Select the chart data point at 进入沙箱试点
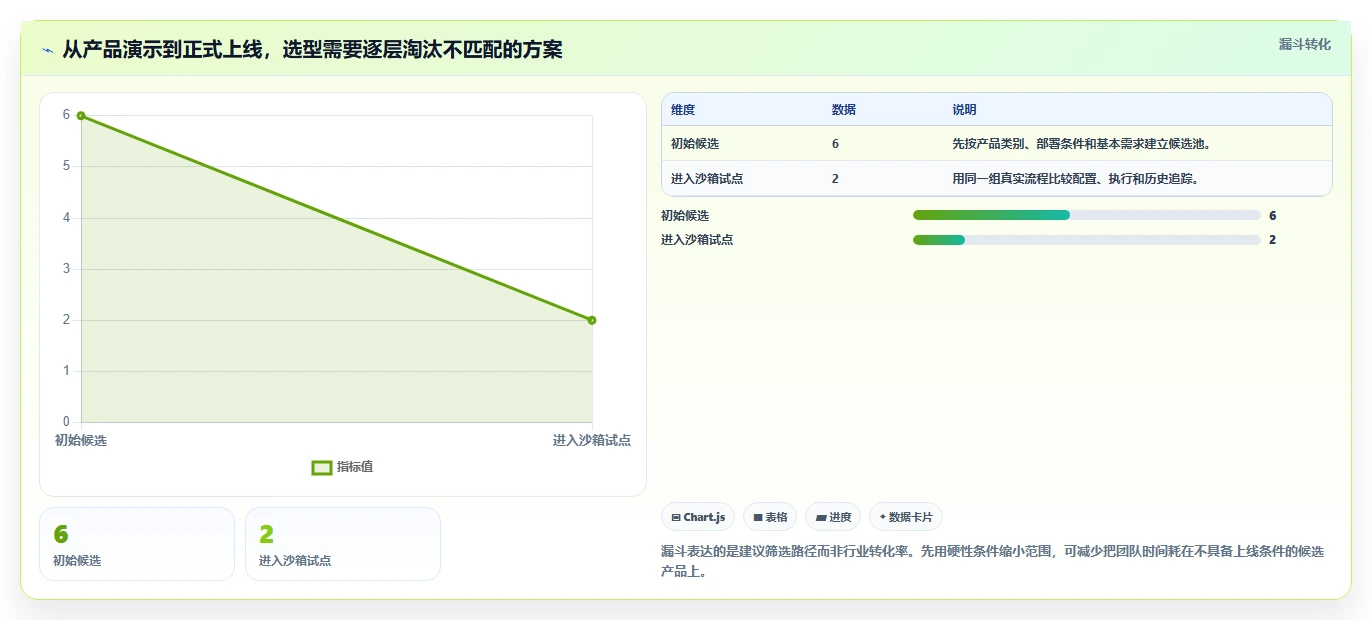 (x=592, y=320)
